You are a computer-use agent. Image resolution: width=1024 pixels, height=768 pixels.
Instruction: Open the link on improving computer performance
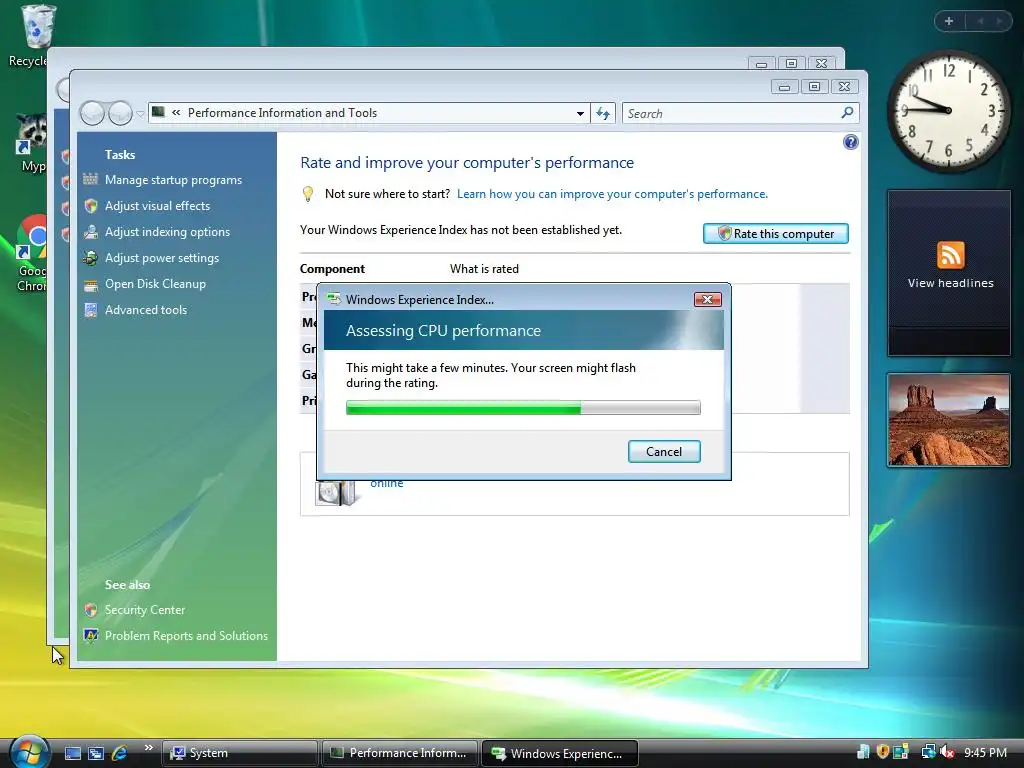(x=612, y=194)
